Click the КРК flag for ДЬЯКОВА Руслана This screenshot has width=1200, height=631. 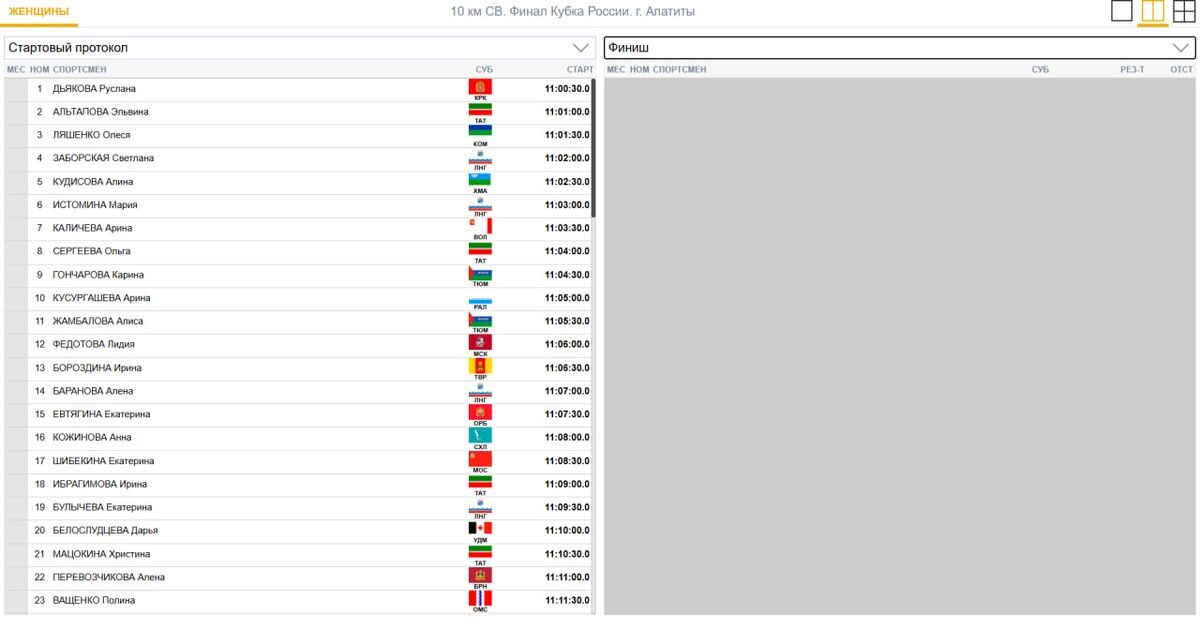click(480, 87)
